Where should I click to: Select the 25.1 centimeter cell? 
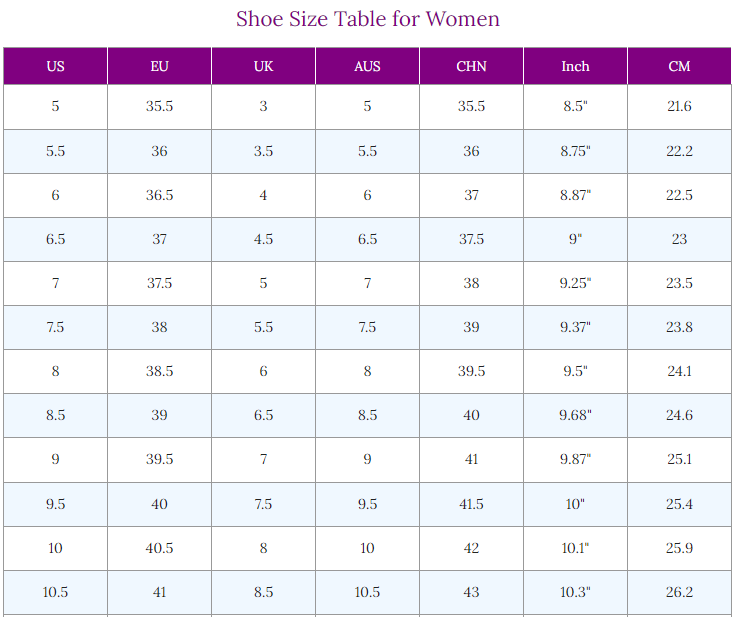(x=679, y=459)
